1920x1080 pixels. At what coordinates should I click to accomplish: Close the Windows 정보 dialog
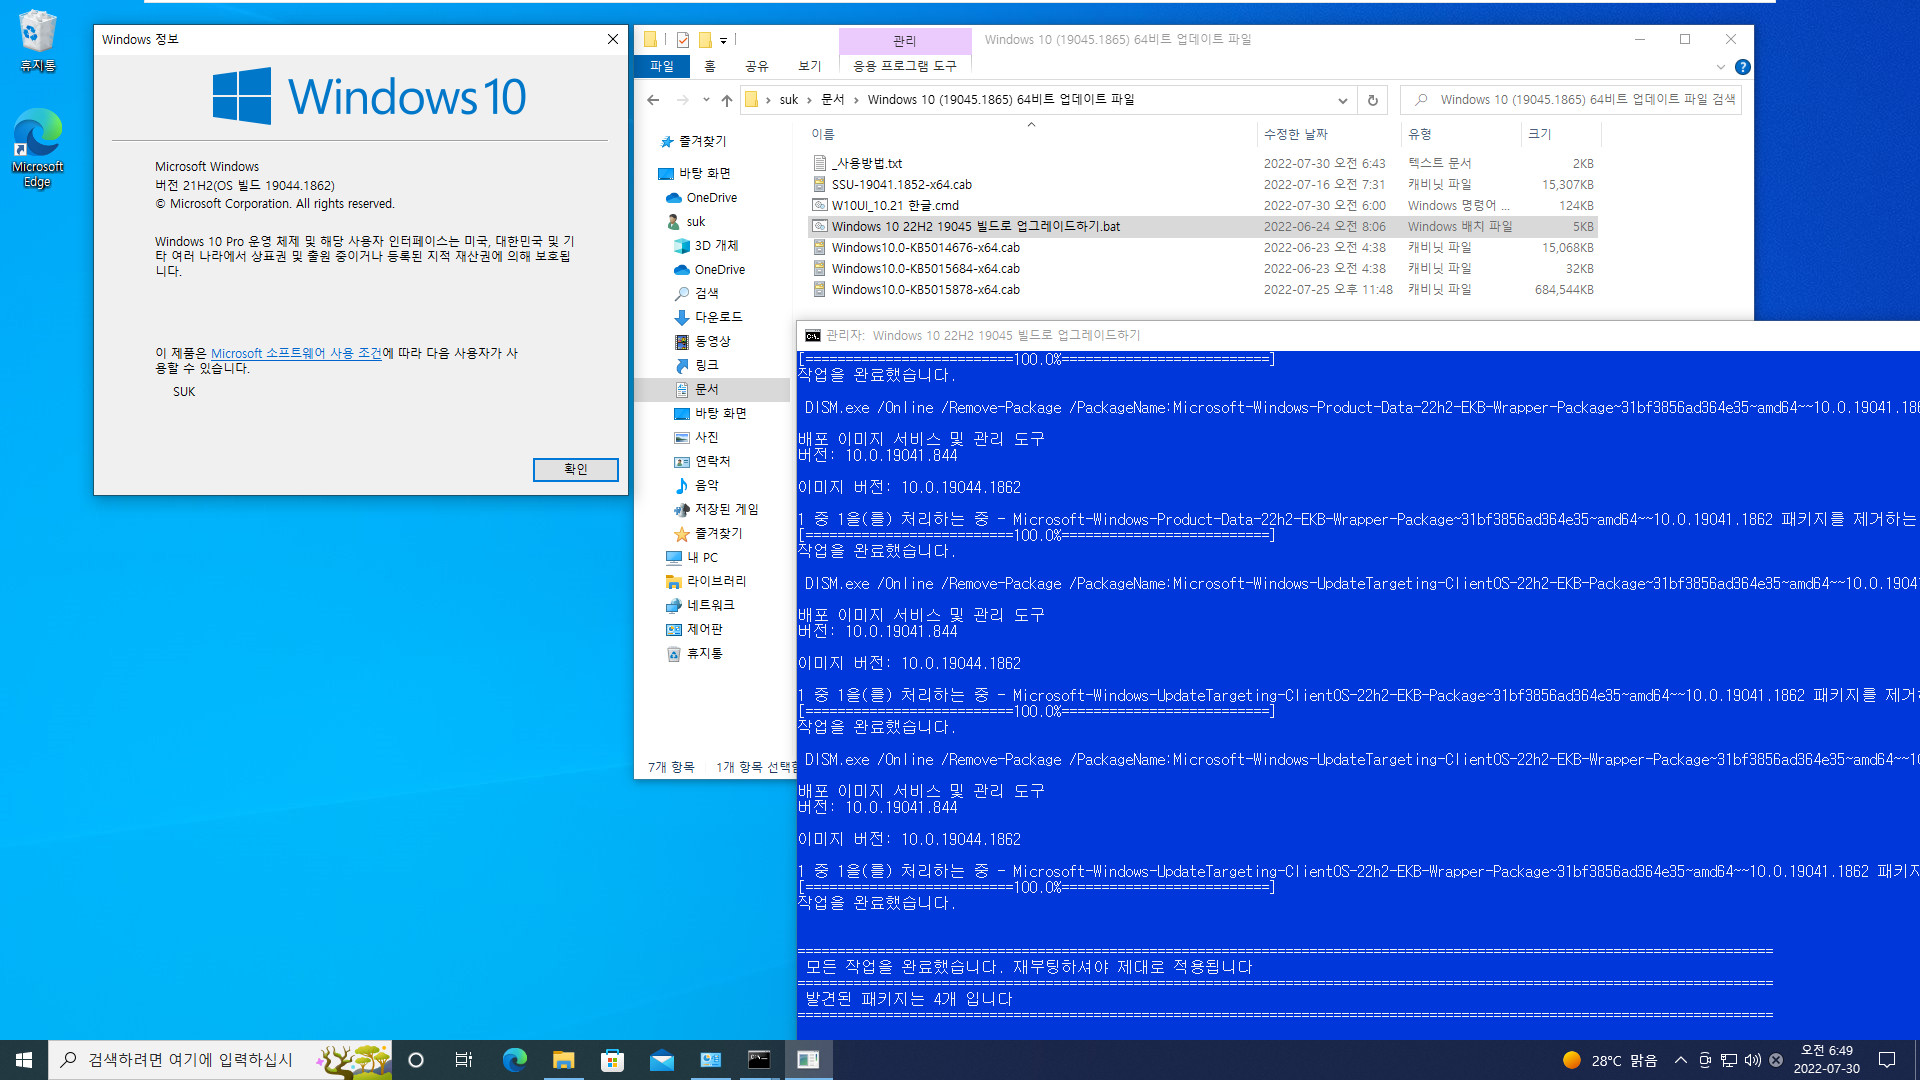[x=612, y=39]
